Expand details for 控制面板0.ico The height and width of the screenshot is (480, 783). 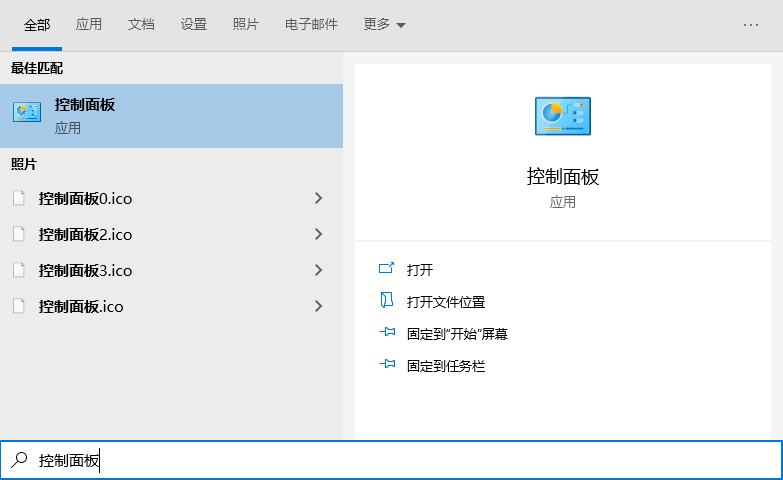(x=319, y=198)
